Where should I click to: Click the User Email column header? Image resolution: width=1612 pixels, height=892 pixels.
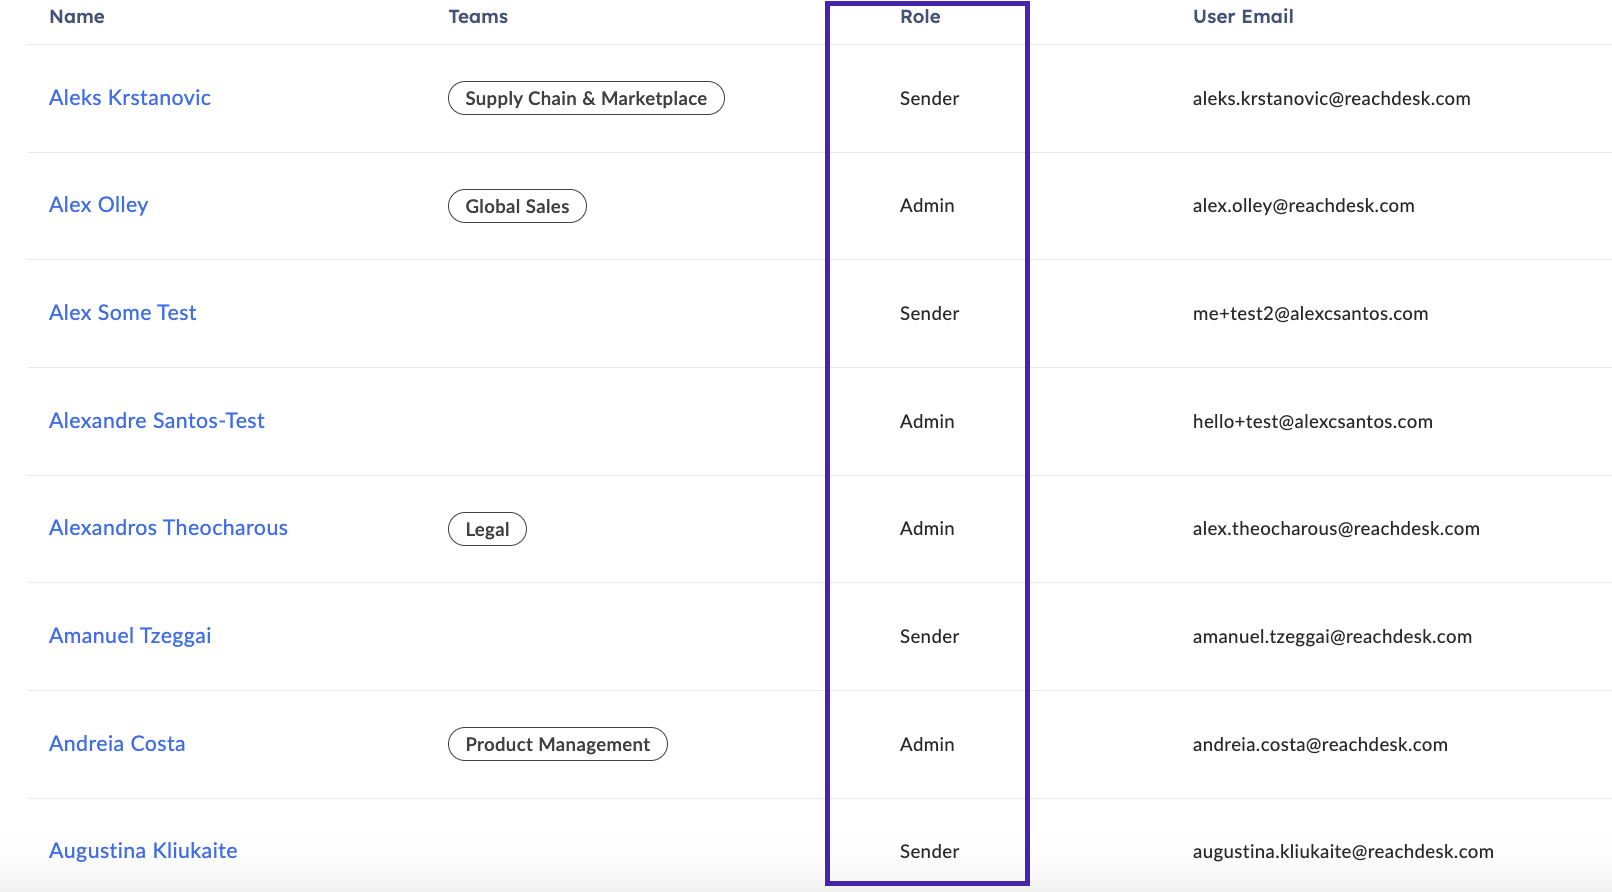(1243, 17)
